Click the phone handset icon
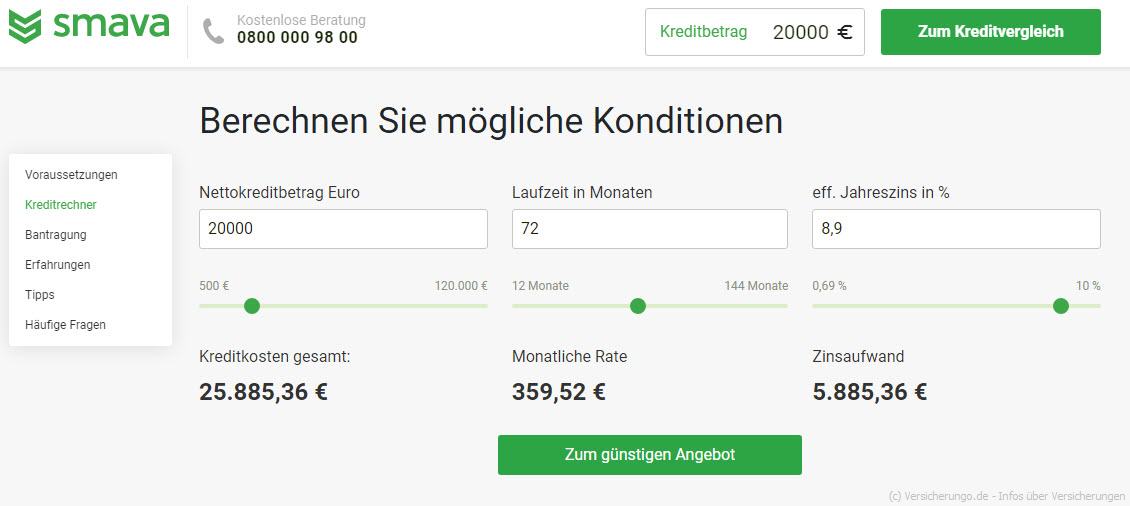The image size is (1130, 506). tap(213, 31)
